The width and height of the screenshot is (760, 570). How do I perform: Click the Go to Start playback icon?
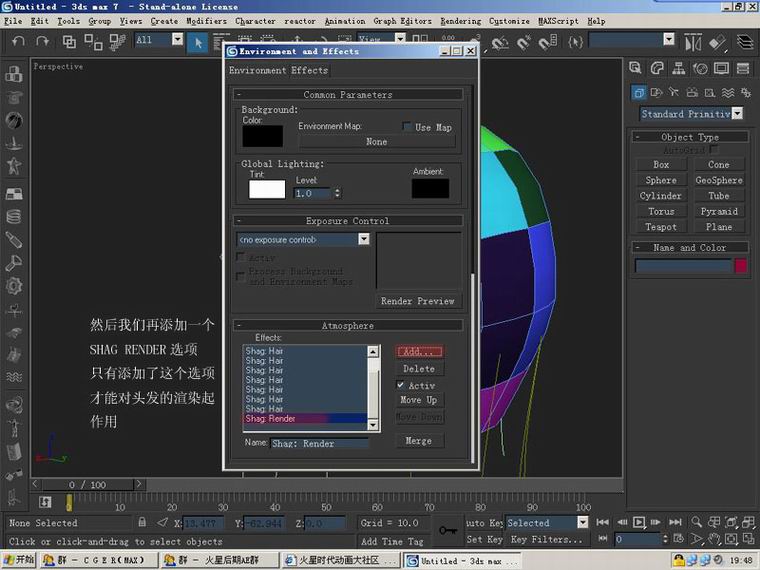[602, 522]
